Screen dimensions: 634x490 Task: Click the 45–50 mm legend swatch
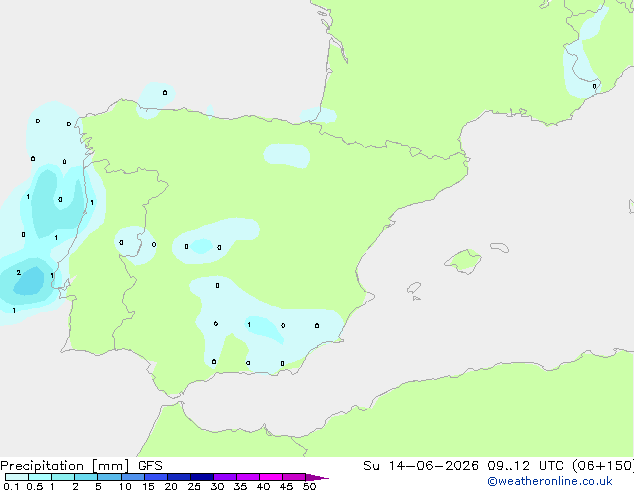[294, 477]
